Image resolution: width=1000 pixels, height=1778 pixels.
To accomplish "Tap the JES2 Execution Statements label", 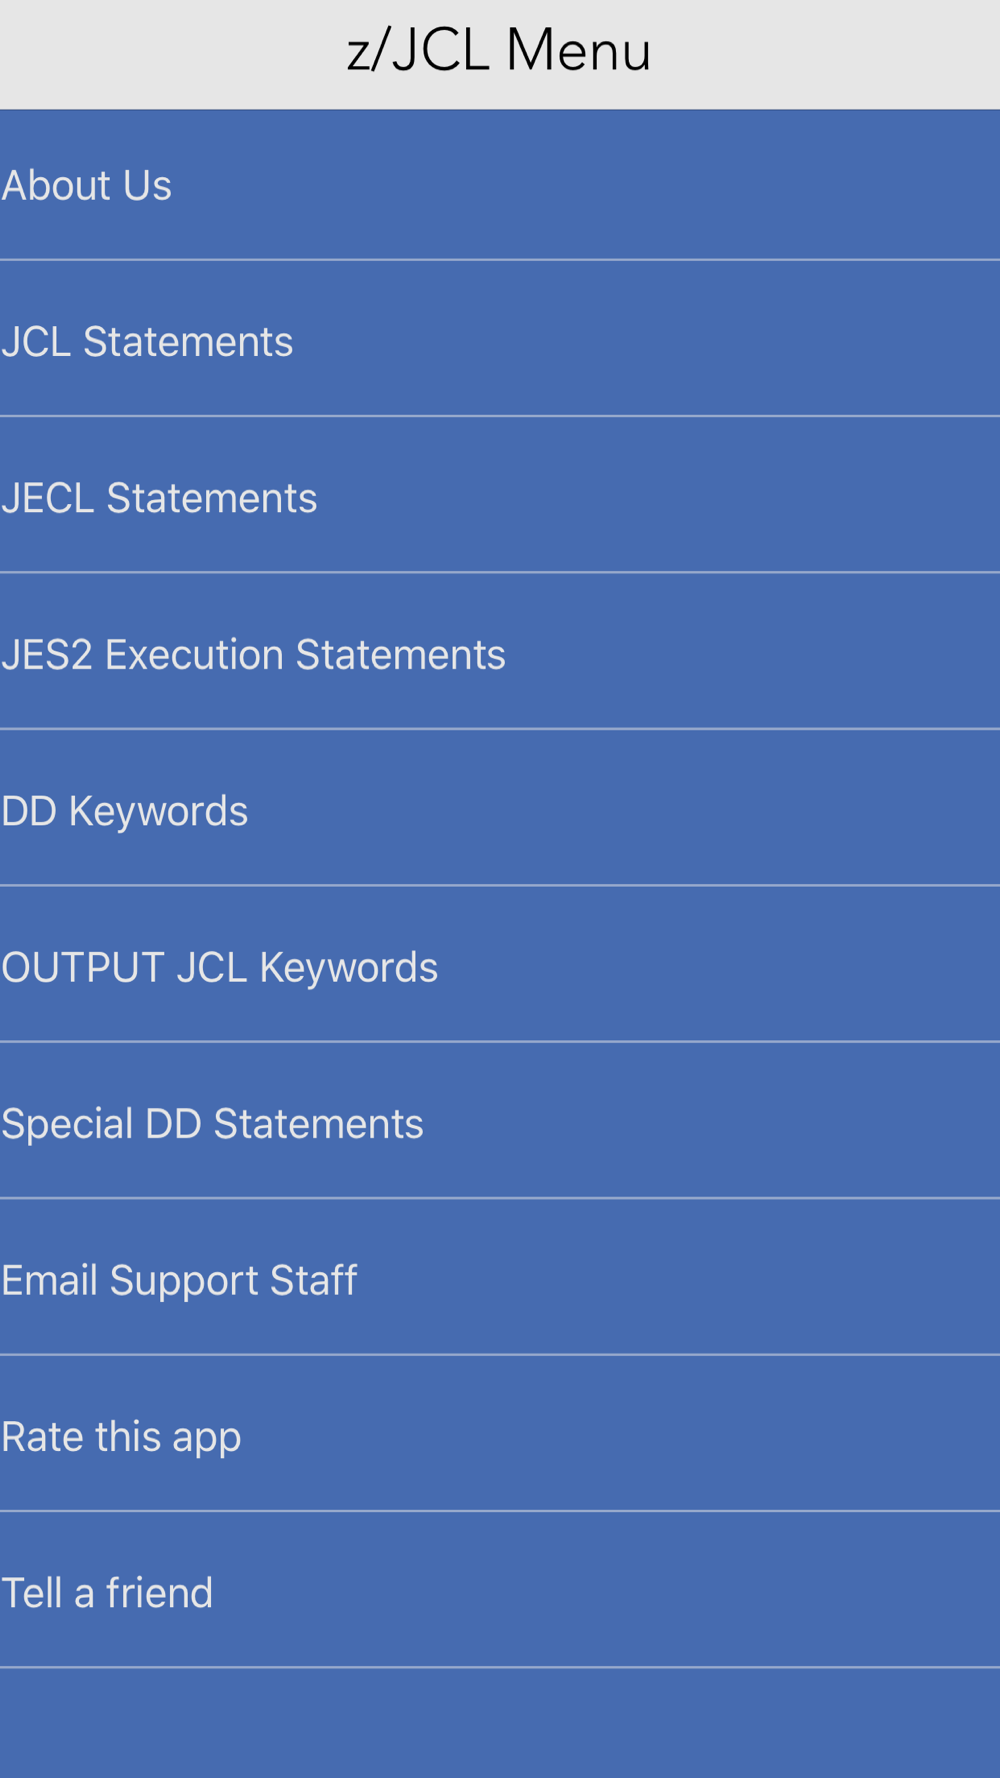I will point(253,655).
